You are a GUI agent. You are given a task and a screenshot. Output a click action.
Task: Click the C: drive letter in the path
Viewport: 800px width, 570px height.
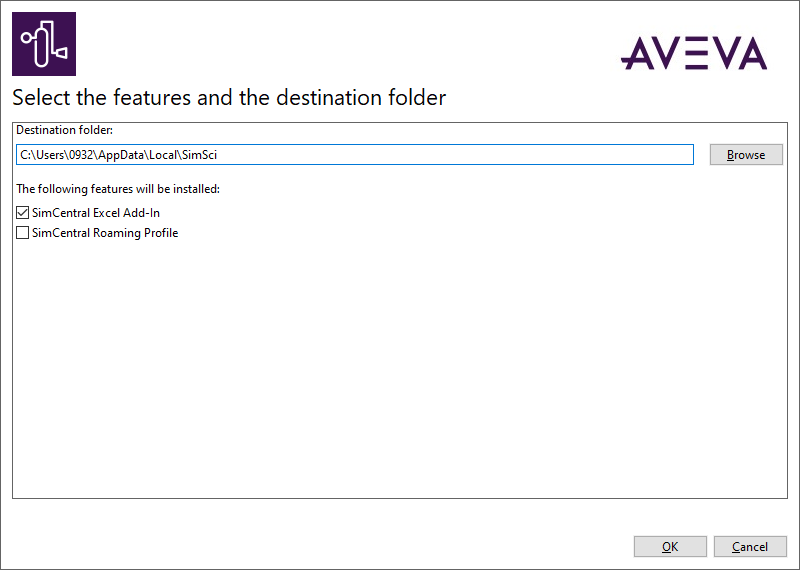(25, 155)
